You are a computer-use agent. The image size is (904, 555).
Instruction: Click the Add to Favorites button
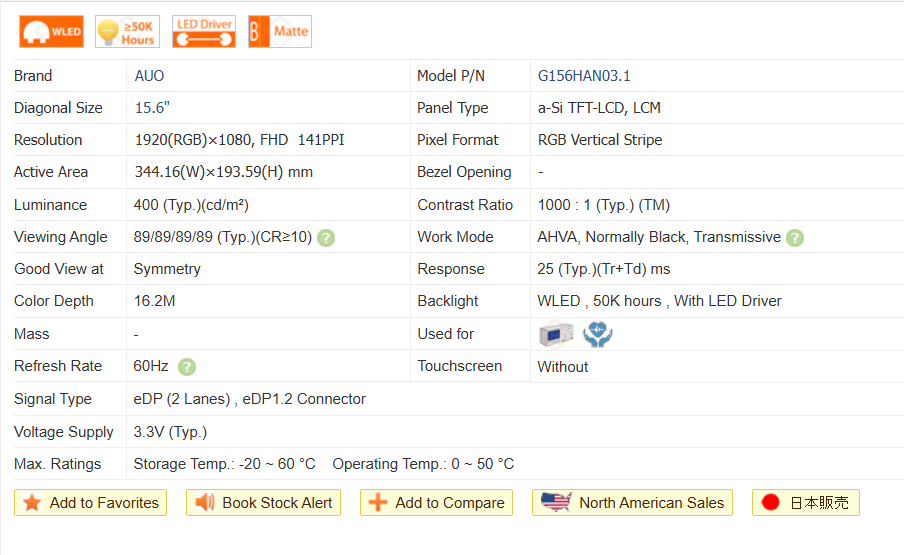coord(91,503)
